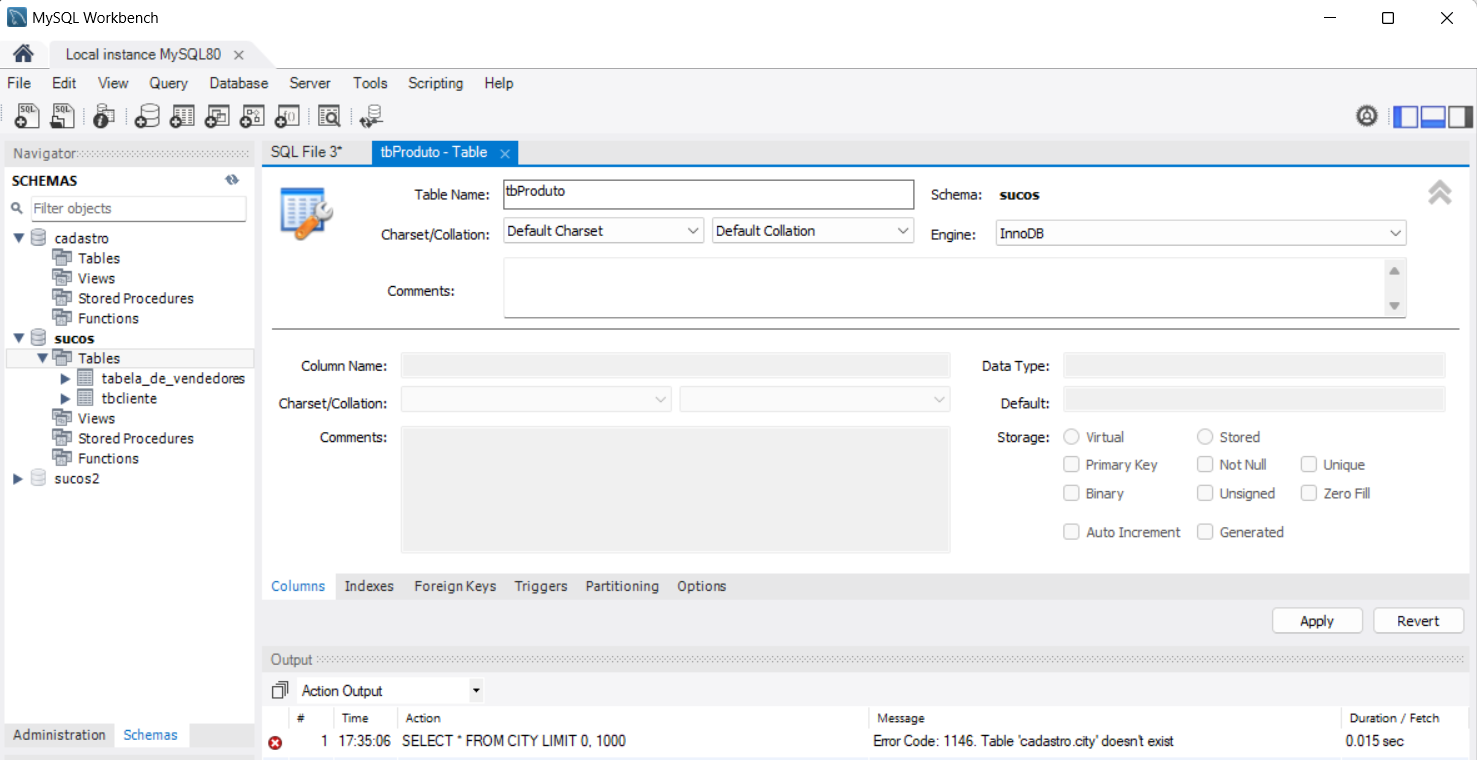Switch to the Indexes tab
The image size is (1477, 760).
pos(369,586)
